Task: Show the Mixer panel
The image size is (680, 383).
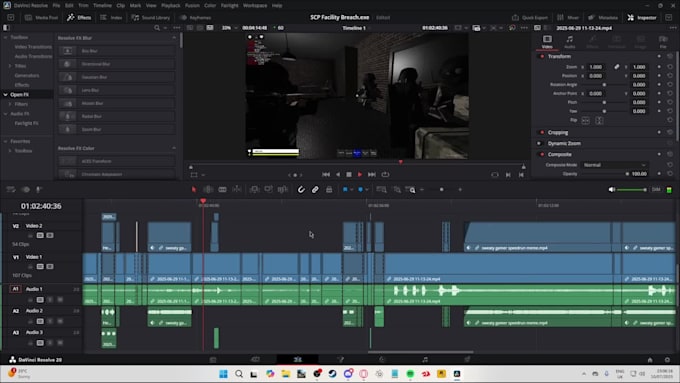Action: 568,17
